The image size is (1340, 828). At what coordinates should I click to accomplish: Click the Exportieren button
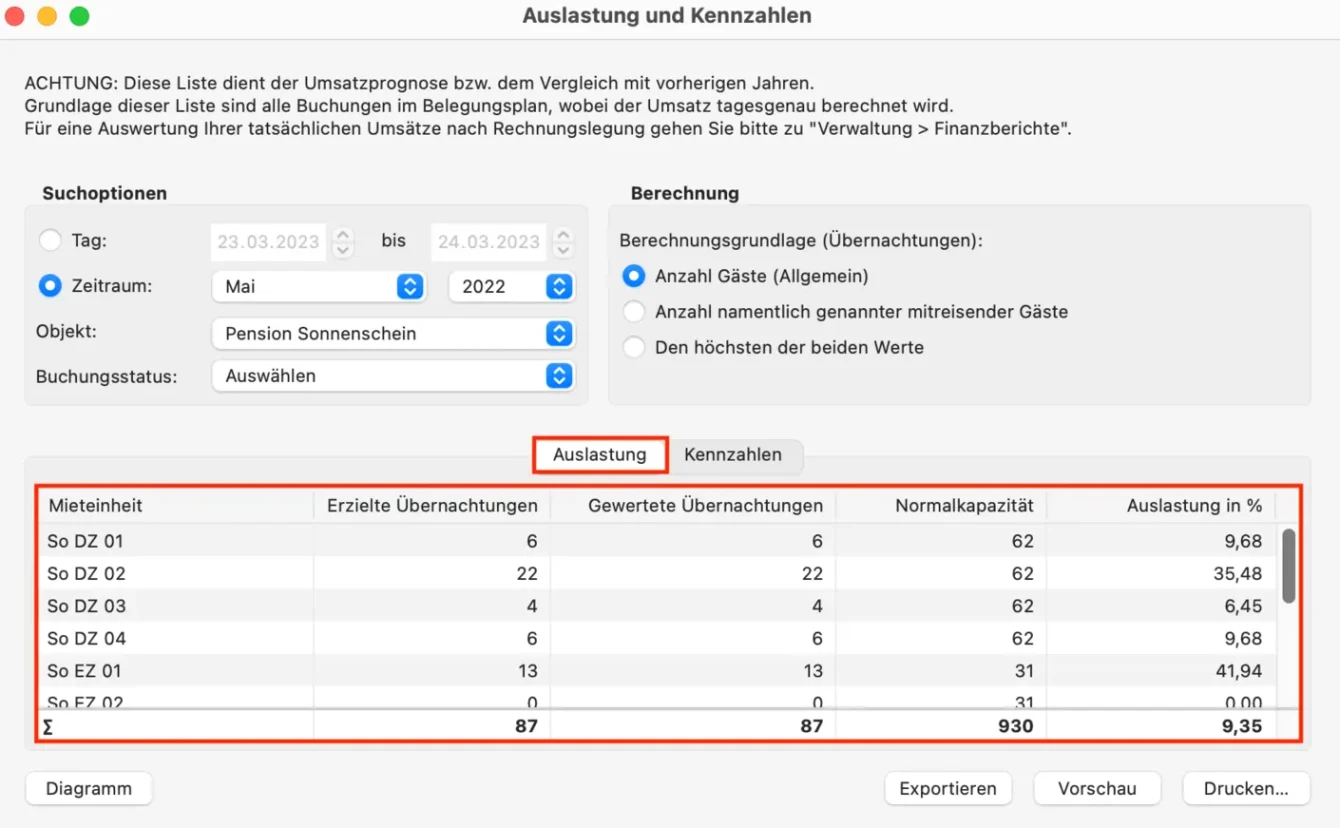tap(948, 788)
